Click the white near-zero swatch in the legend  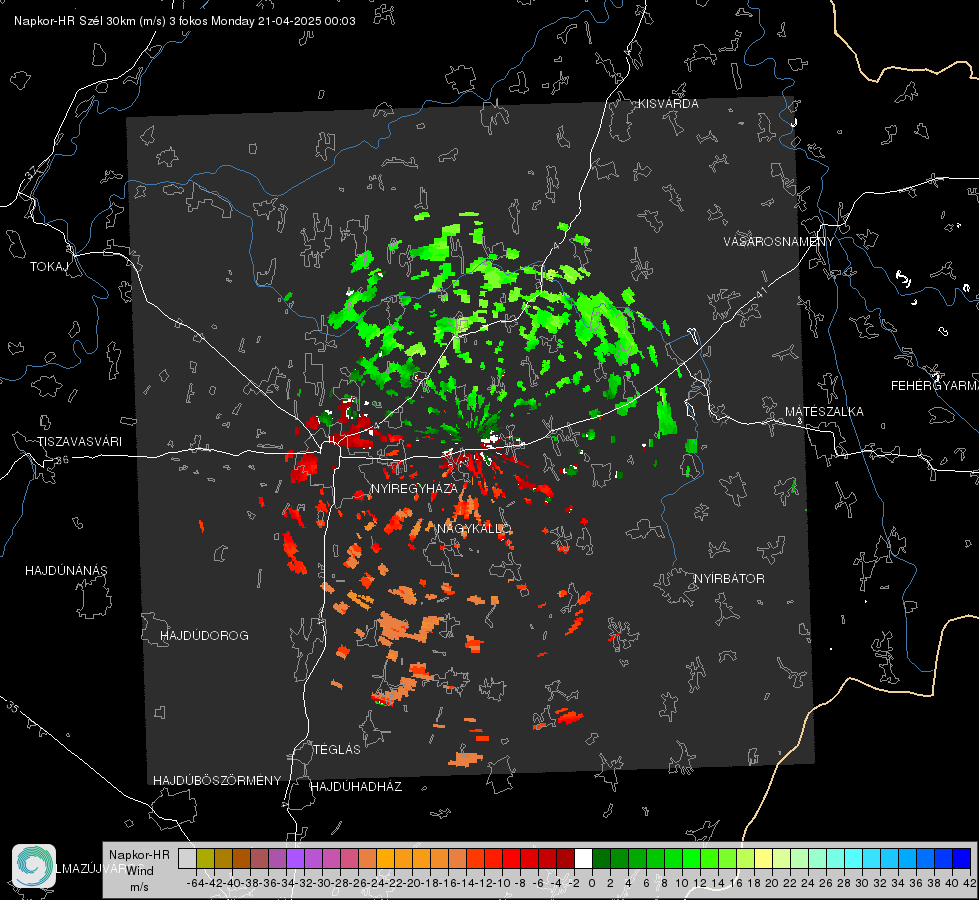tap(583, 858)
